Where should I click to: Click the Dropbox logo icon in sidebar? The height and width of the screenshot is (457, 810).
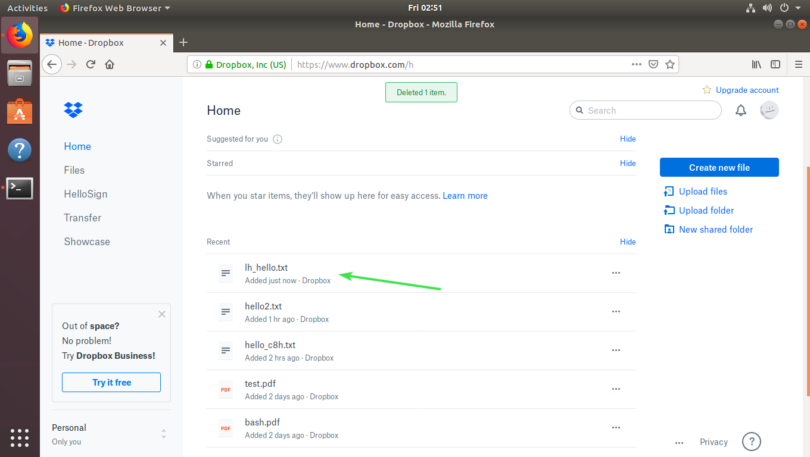click(73, 109)
